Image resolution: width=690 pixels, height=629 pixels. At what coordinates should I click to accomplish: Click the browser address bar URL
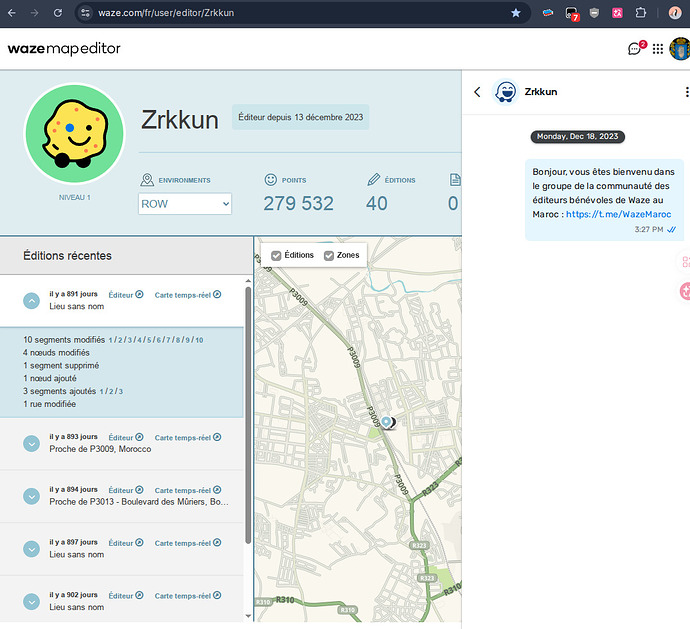click(166, 13)
